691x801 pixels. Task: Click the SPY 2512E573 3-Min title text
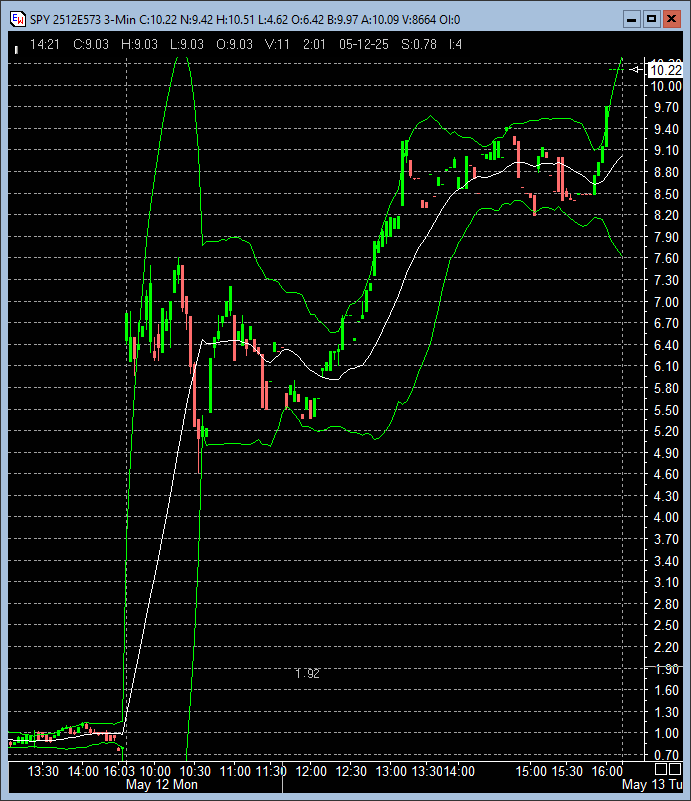83,20
